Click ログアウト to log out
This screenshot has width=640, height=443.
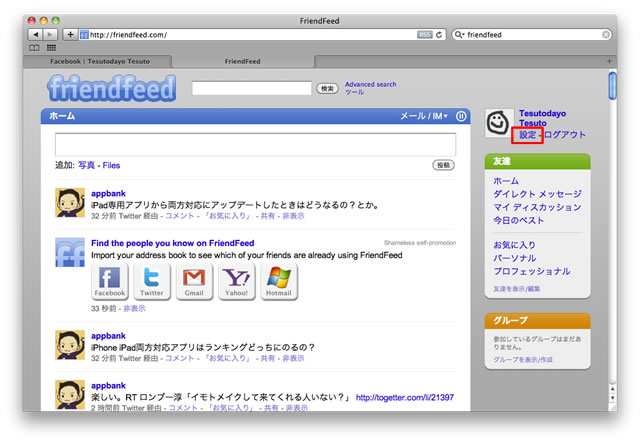[565, 135]
